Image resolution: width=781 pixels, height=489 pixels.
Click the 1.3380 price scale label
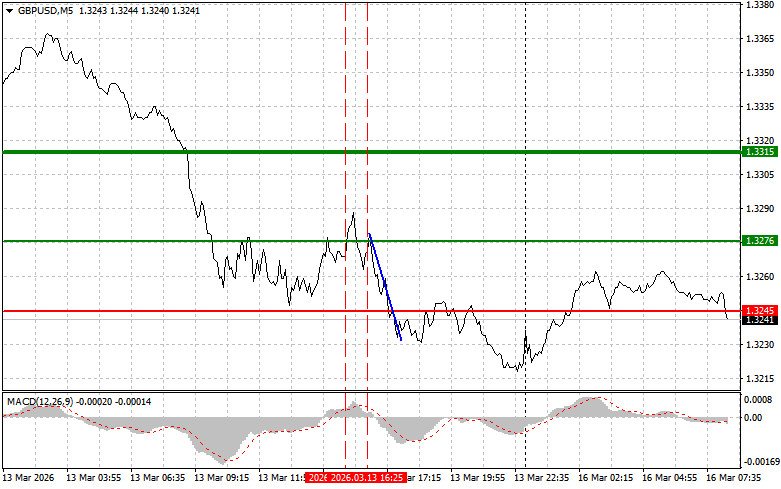click(758, 5)
